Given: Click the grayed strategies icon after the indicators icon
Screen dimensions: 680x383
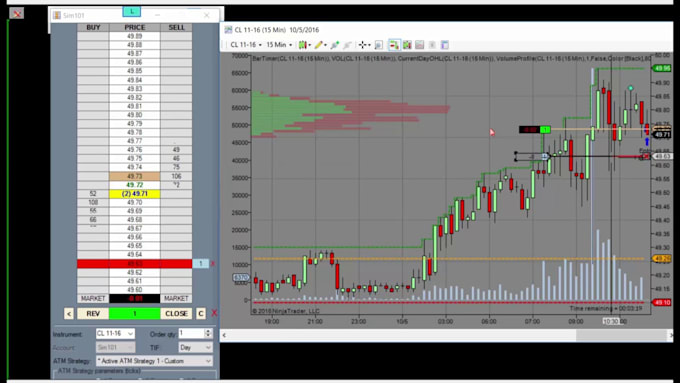Looking at the screenshot, I should pos(347,45).
